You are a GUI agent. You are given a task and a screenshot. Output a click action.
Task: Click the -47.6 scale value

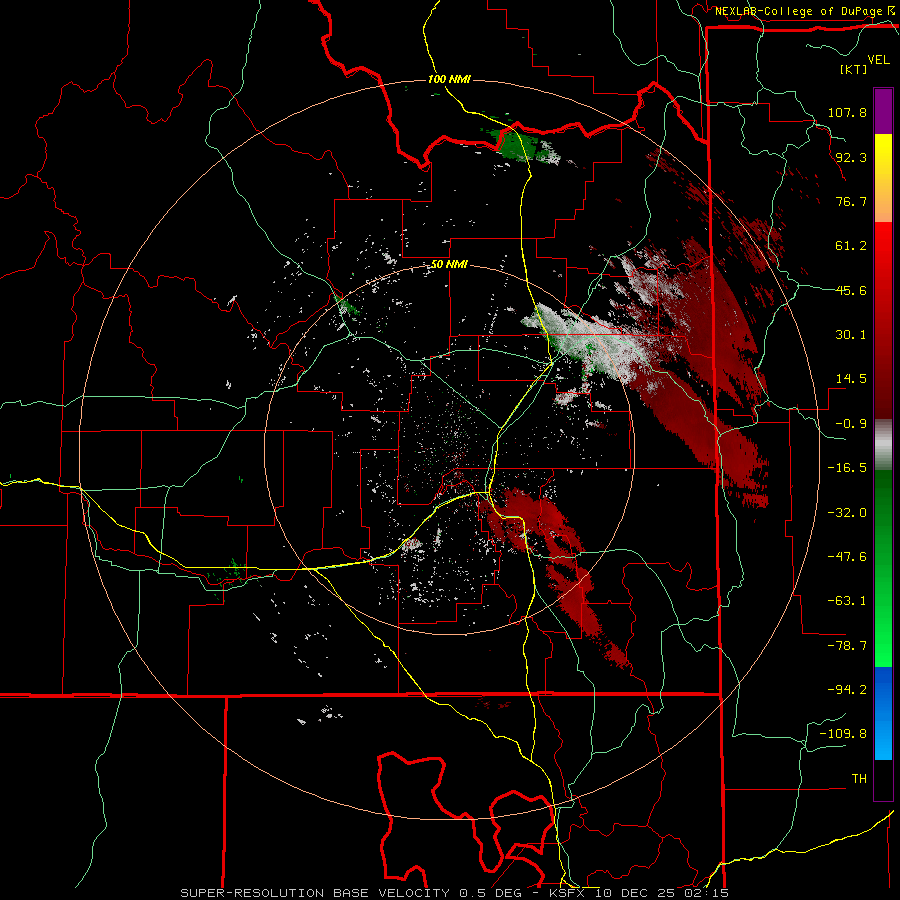[847, 557]
